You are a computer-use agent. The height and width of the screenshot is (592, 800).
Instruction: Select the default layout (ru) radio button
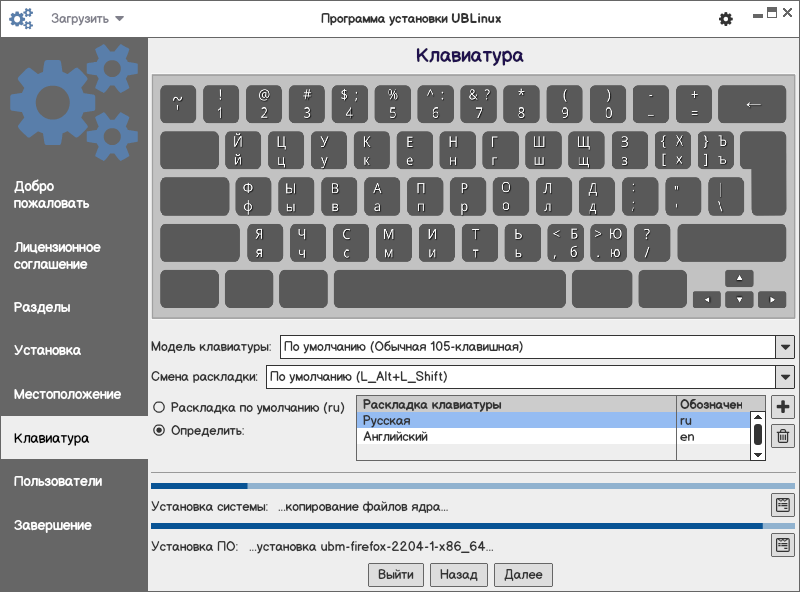tap(159, 408)
